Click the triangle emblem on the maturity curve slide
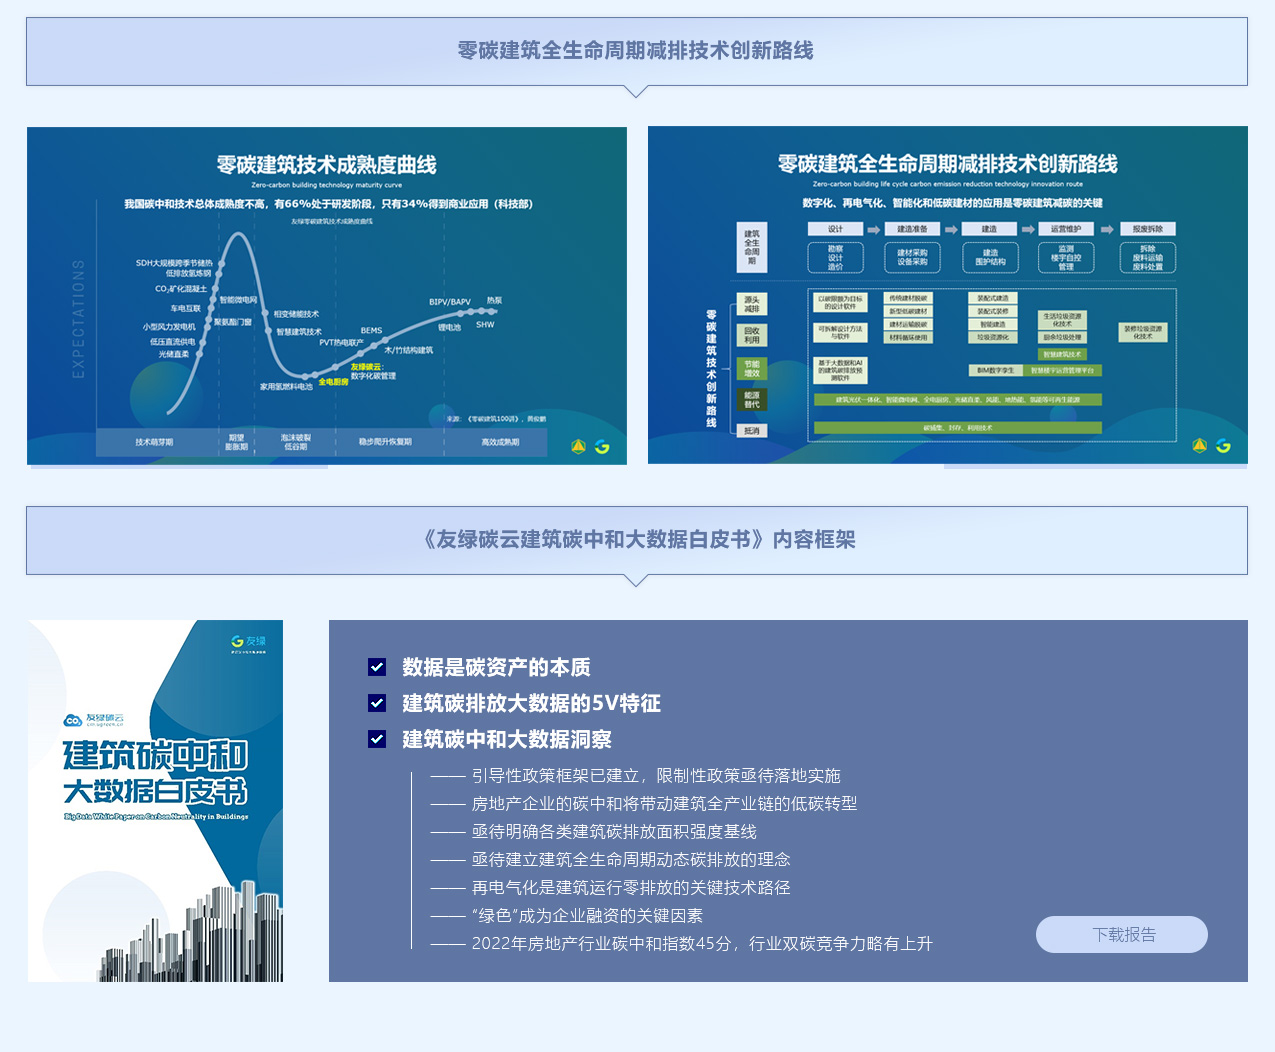Viewport: 1275px width, 1052px height. tap(578, 446)
